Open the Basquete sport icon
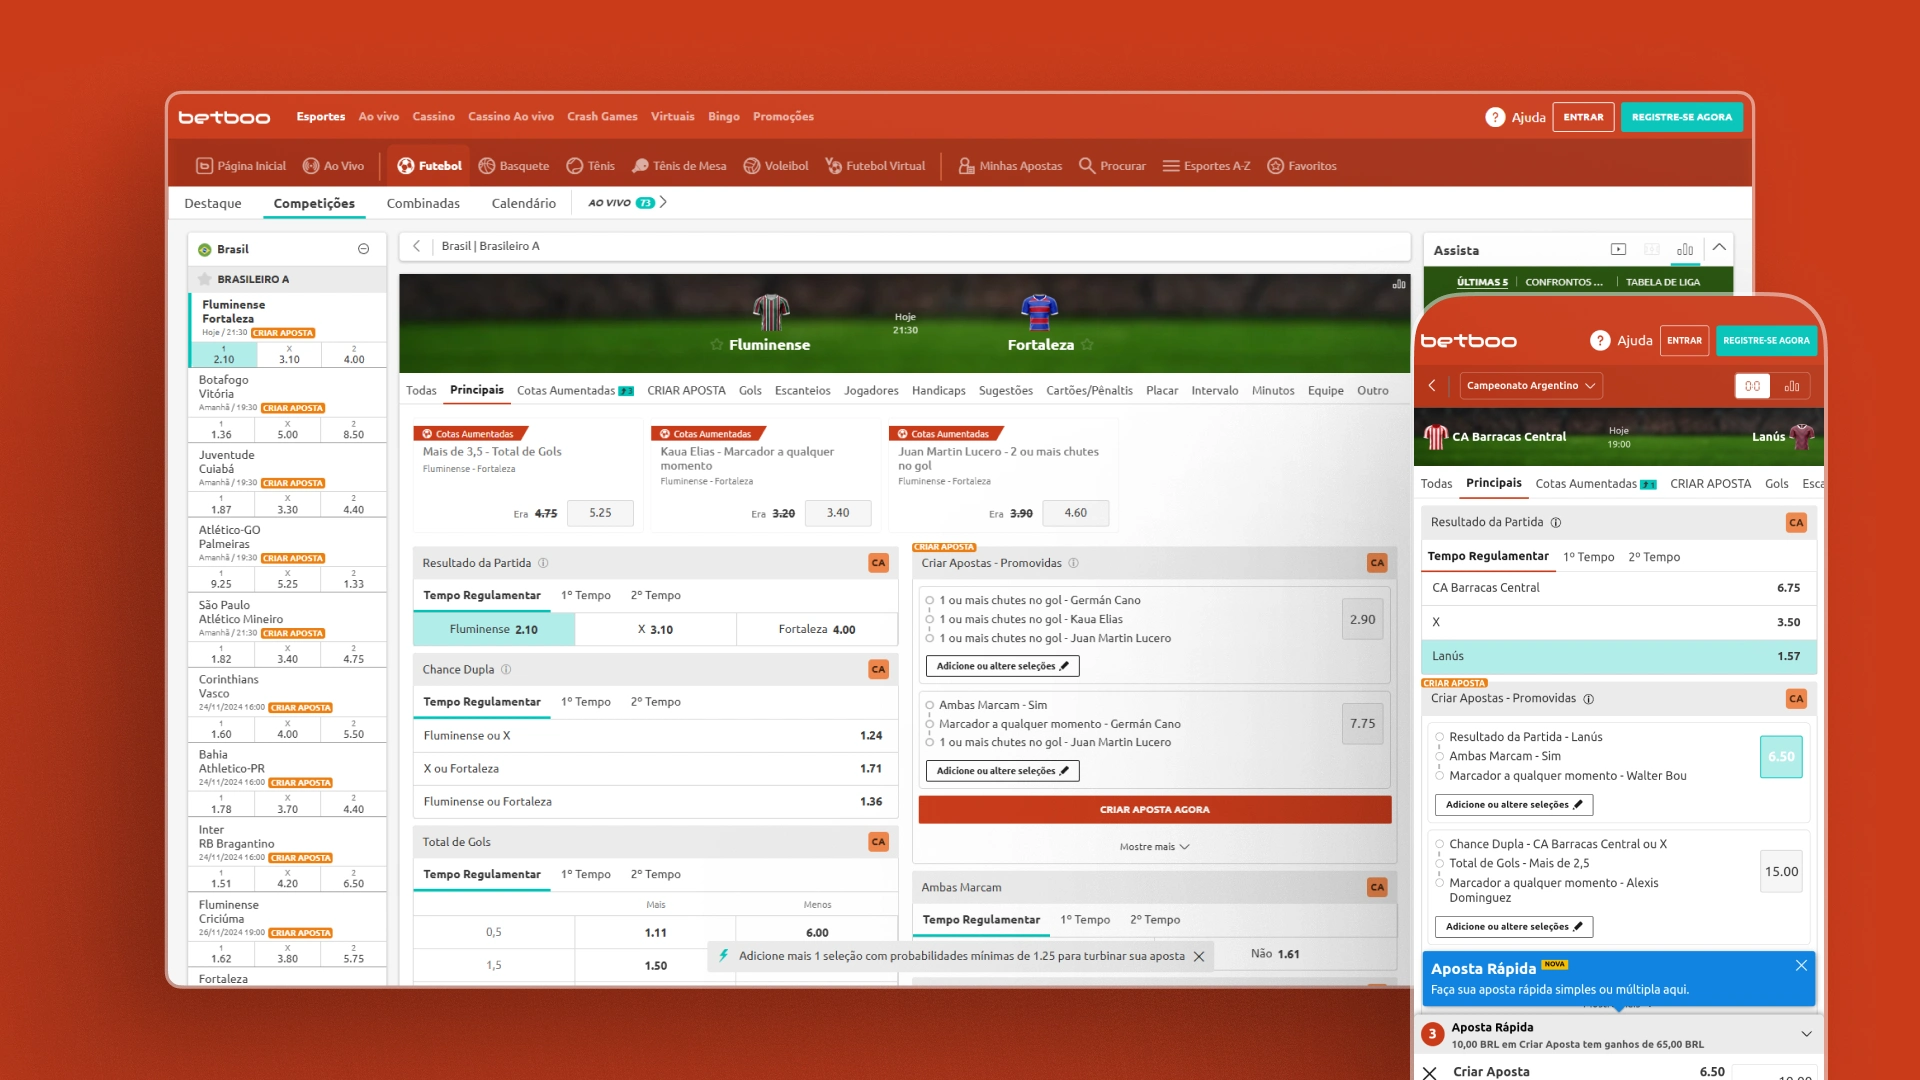 click(487, 166)
